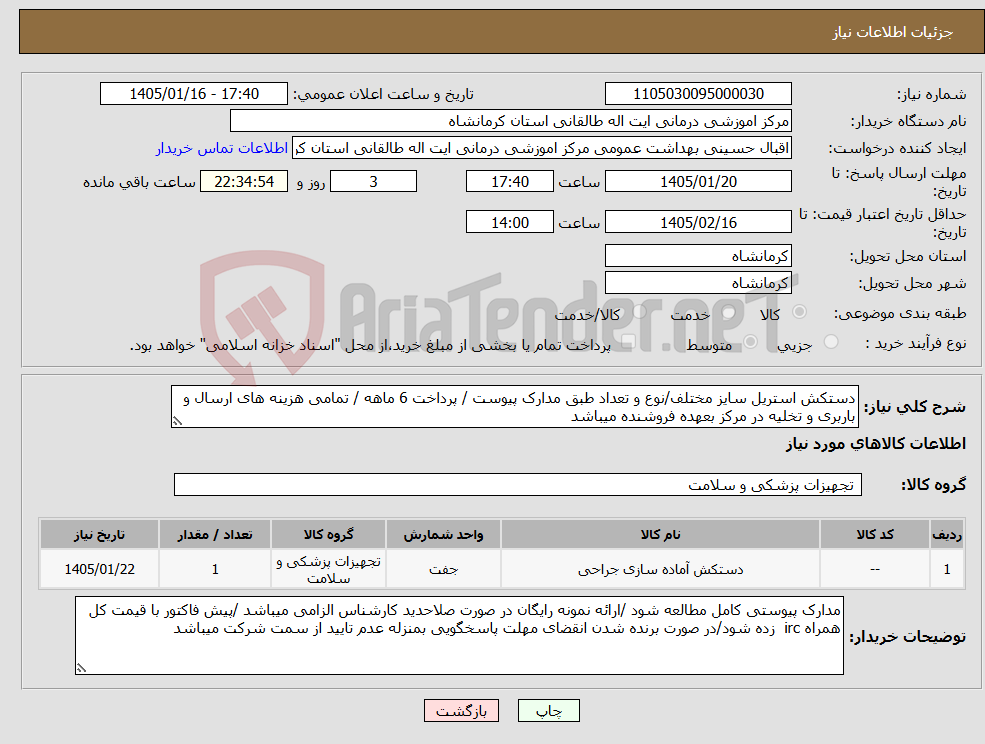Click the نوع فرآیند خرید label
Screen dimensions: 985x744
[x=916, y=343]
